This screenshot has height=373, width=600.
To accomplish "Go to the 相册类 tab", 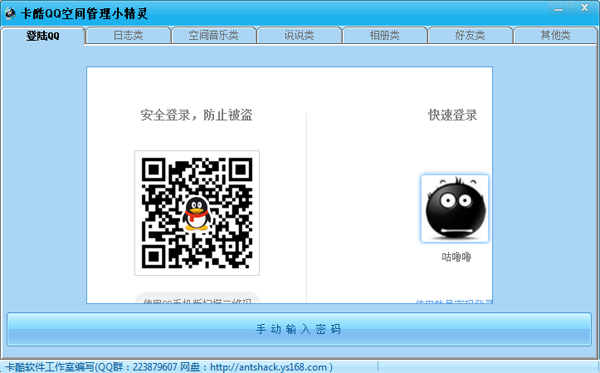I will pos(385,36).
